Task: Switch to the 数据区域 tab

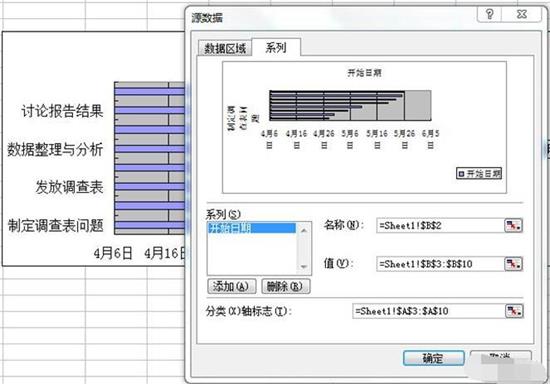Action: click(225, 48)
